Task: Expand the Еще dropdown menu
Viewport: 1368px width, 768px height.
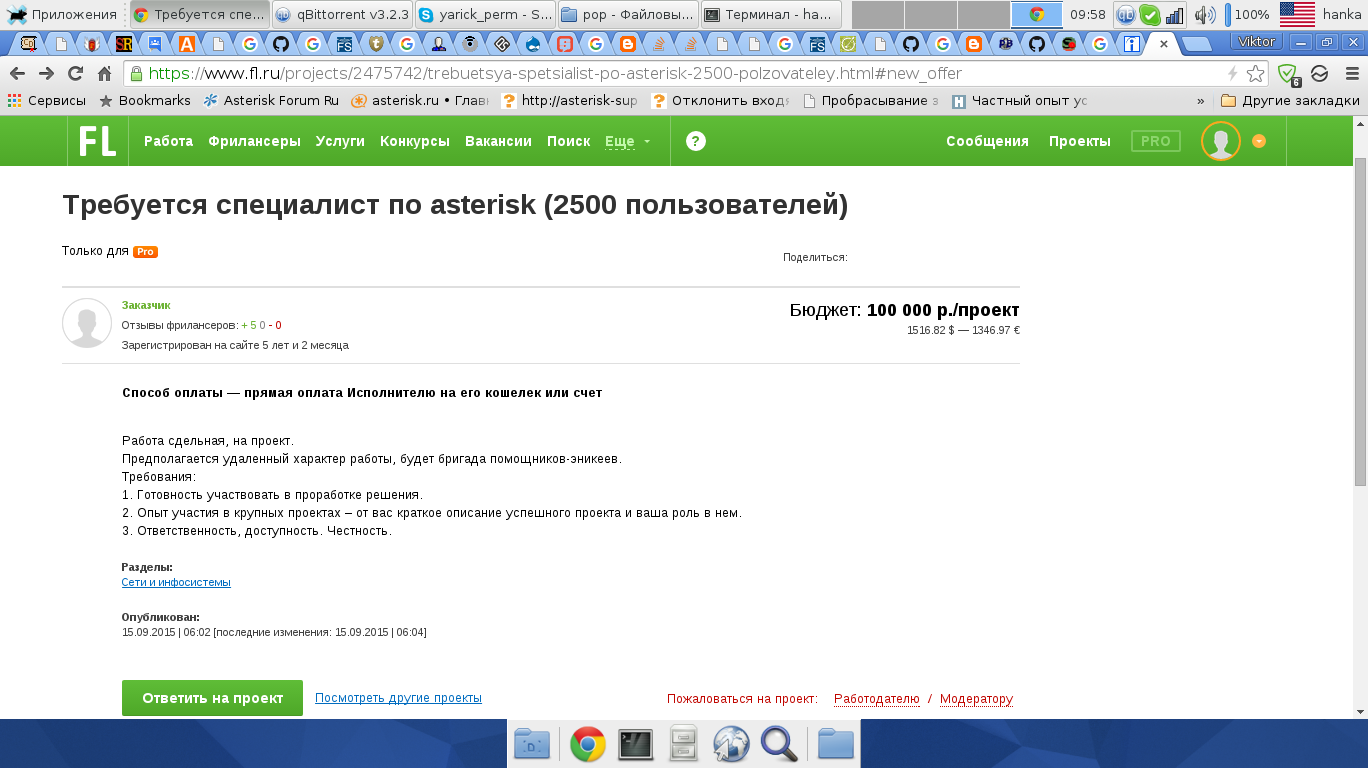Action: (x=627, y=141)
